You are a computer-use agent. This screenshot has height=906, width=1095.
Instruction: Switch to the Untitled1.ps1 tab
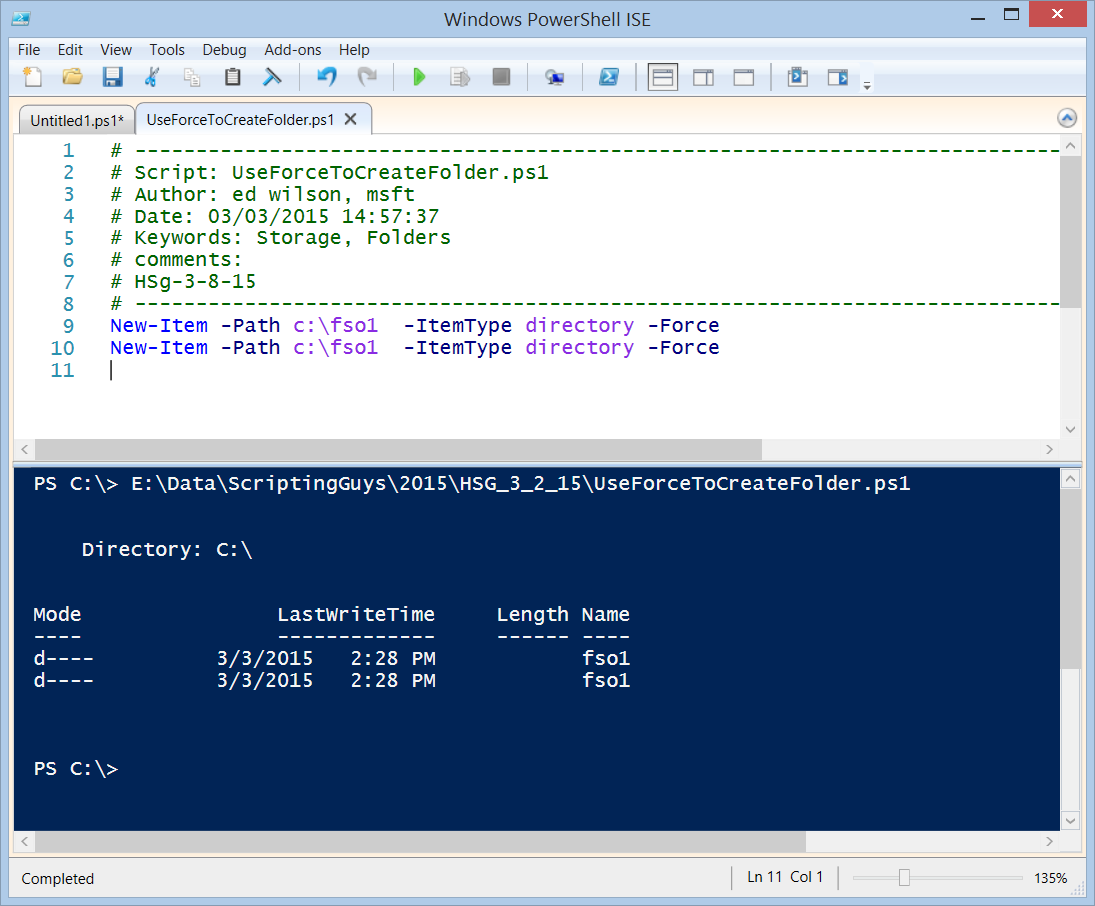[76, 119]
